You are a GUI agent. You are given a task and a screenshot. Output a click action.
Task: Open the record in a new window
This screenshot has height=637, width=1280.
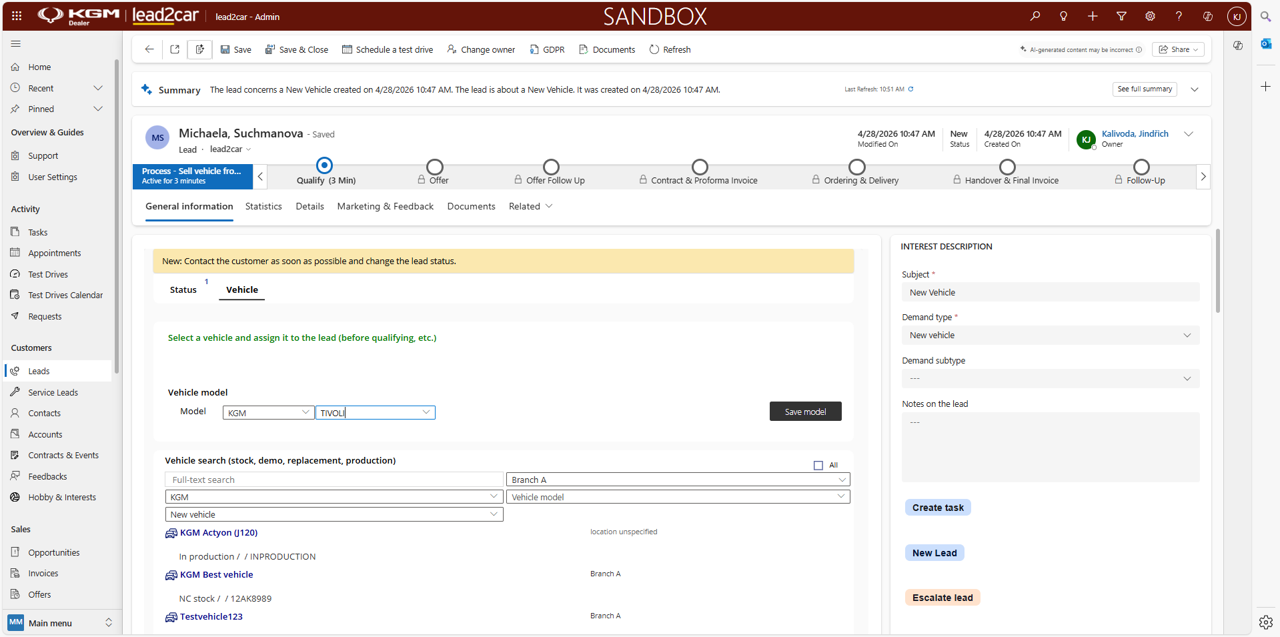[175, 49]
